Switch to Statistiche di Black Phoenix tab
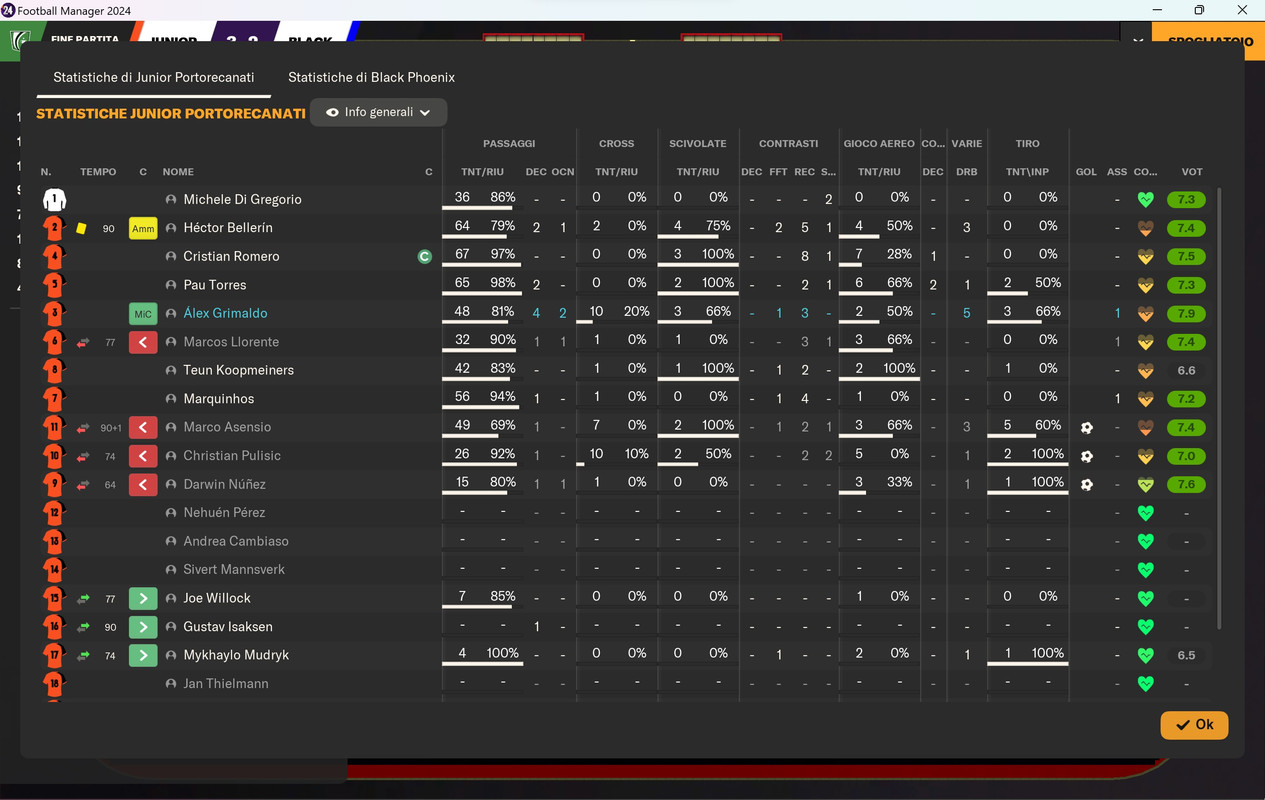 [x=371, y=77]
